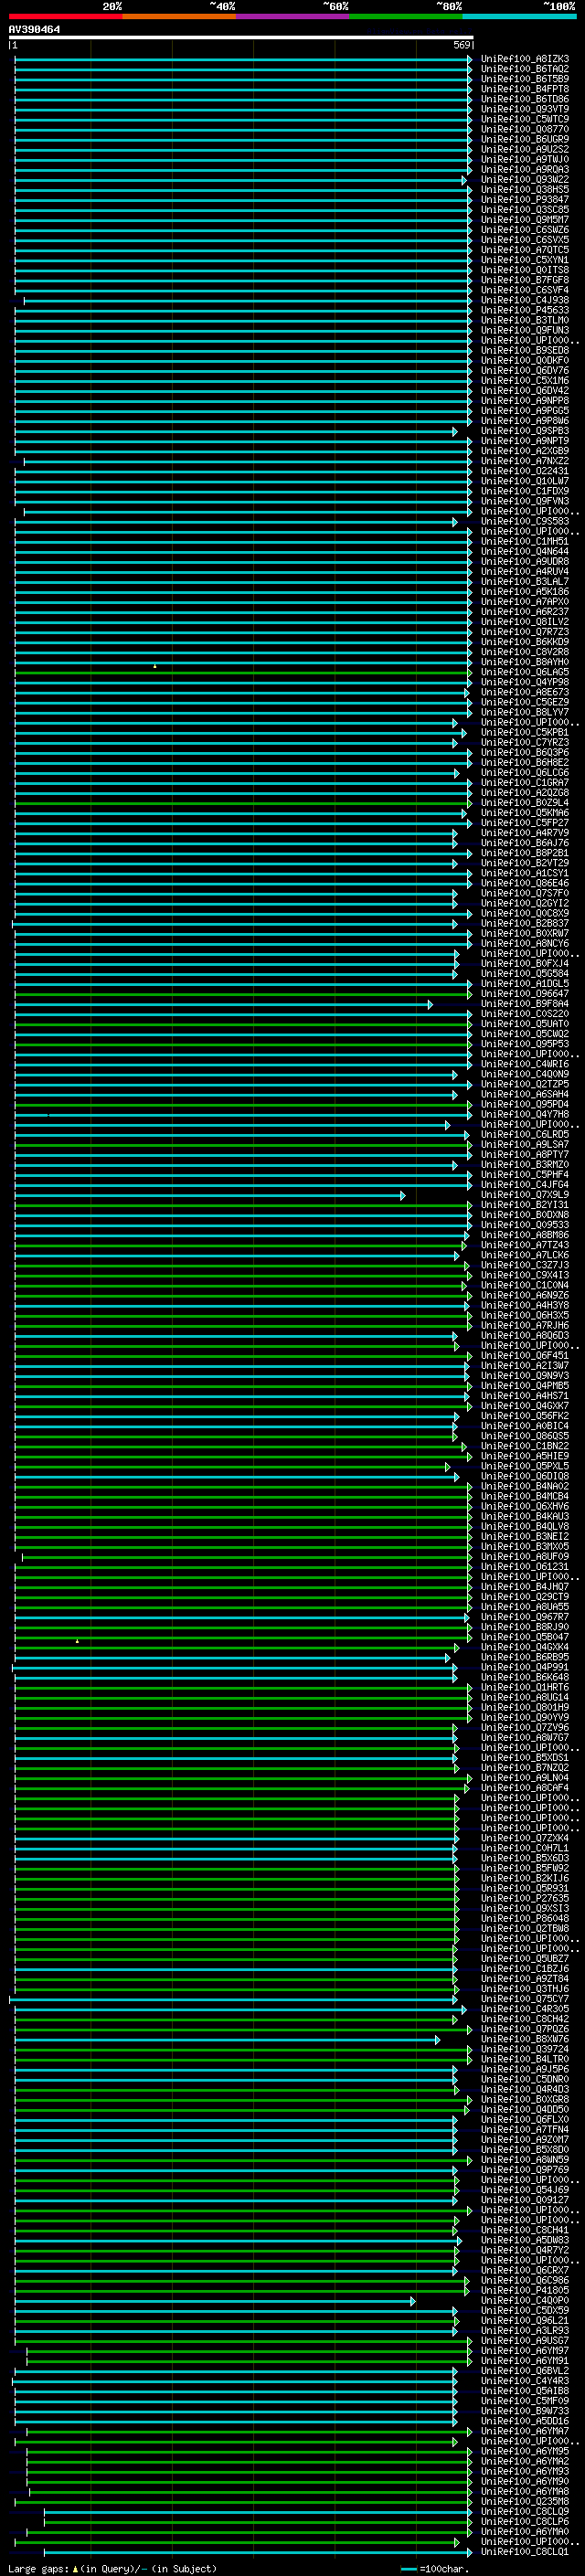The width and height of the screenshot is (585, 2576).
Task: Open hit UniRef100_A7TZ43
Action: (525, 1246)
